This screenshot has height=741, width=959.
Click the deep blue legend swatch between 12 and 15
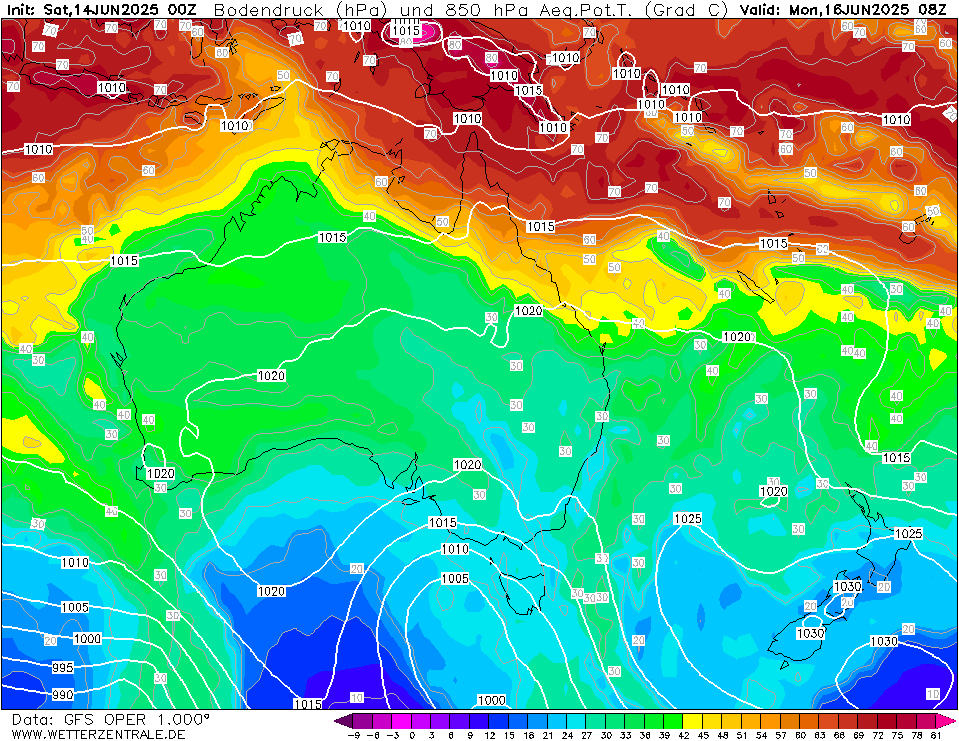[498, 721]
